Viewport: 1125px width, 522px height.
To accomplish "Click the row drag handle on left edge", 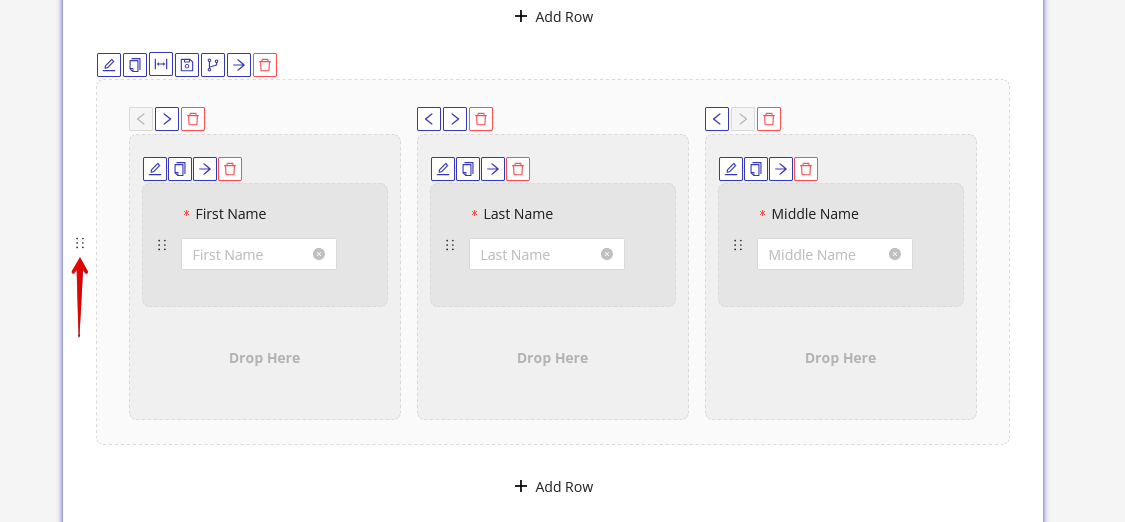I will (x=80, y=243).
